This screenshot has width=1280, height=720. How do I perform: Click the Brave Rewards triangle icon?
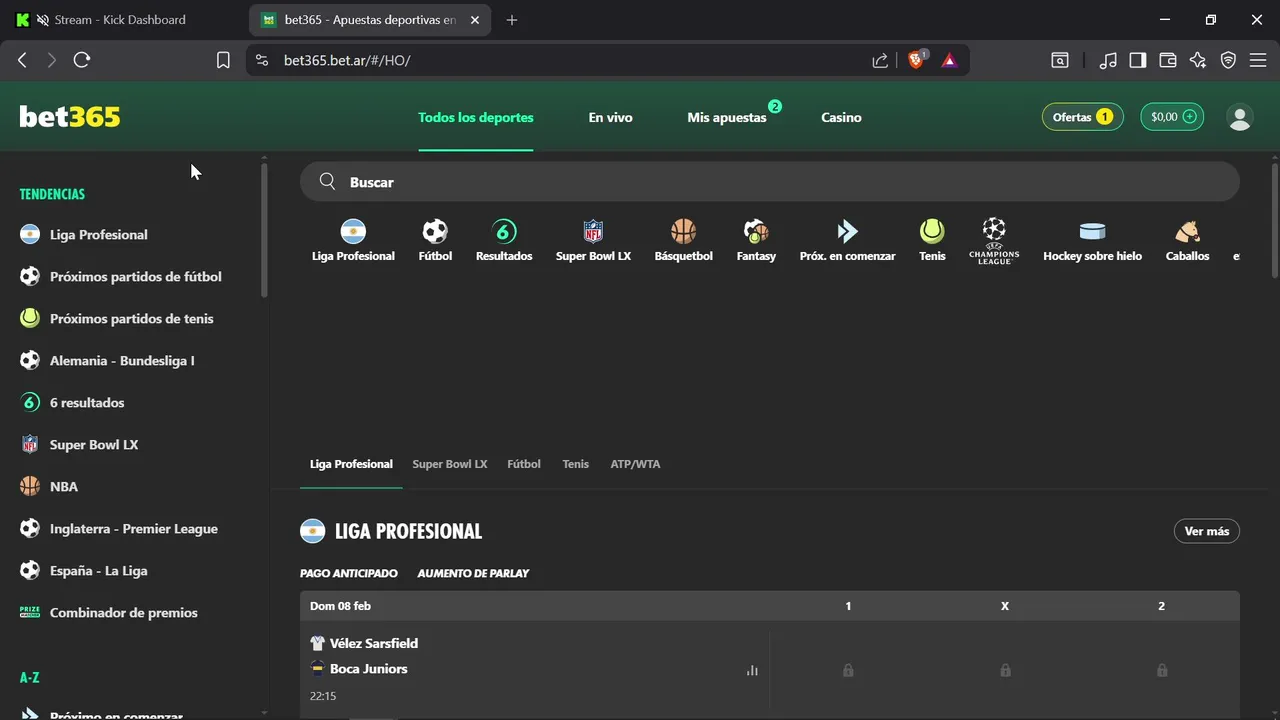pyautogui.click(x=949, y=60)
